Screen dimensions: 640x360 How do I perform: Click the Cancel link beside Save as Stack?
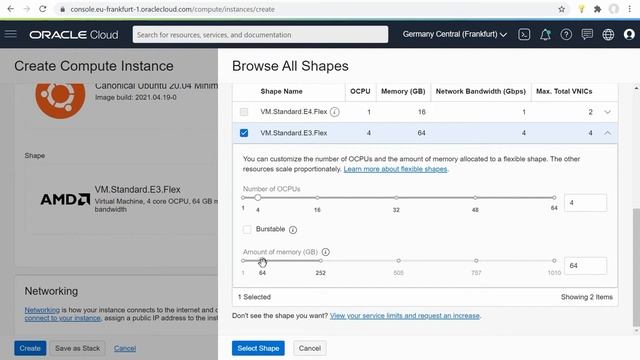pyautogui.click(x=125, y=348)
